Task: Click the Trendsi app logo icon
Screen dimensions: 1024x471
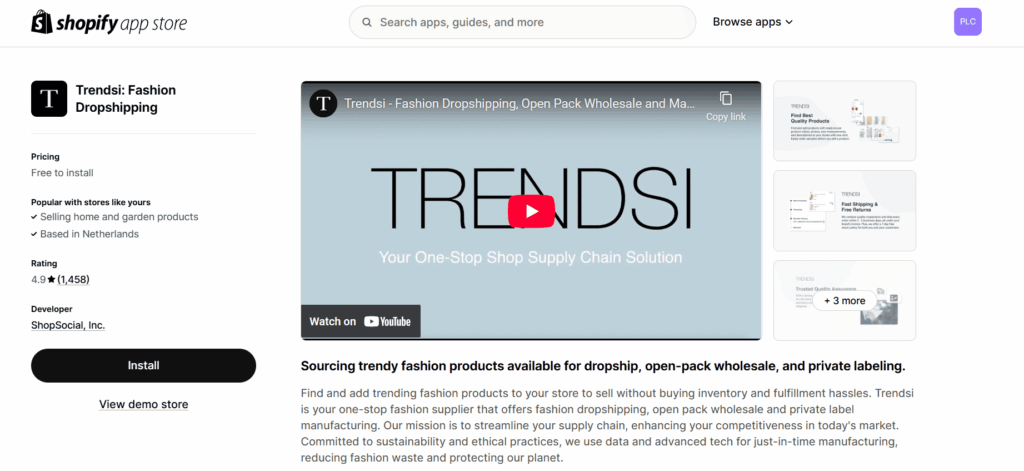Action: coord(49,99)
